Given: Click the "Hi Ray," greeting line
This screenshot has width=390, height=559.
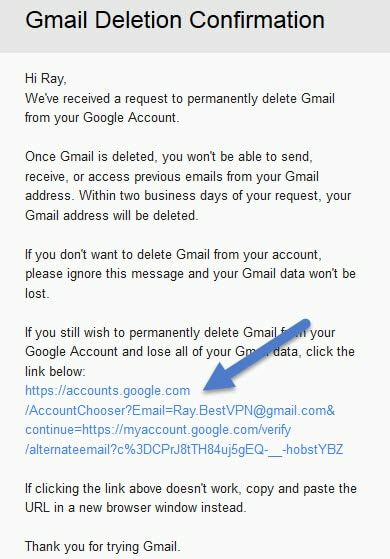Looking at the screenshot, I should pyautogui.click(x=46, y=78).
